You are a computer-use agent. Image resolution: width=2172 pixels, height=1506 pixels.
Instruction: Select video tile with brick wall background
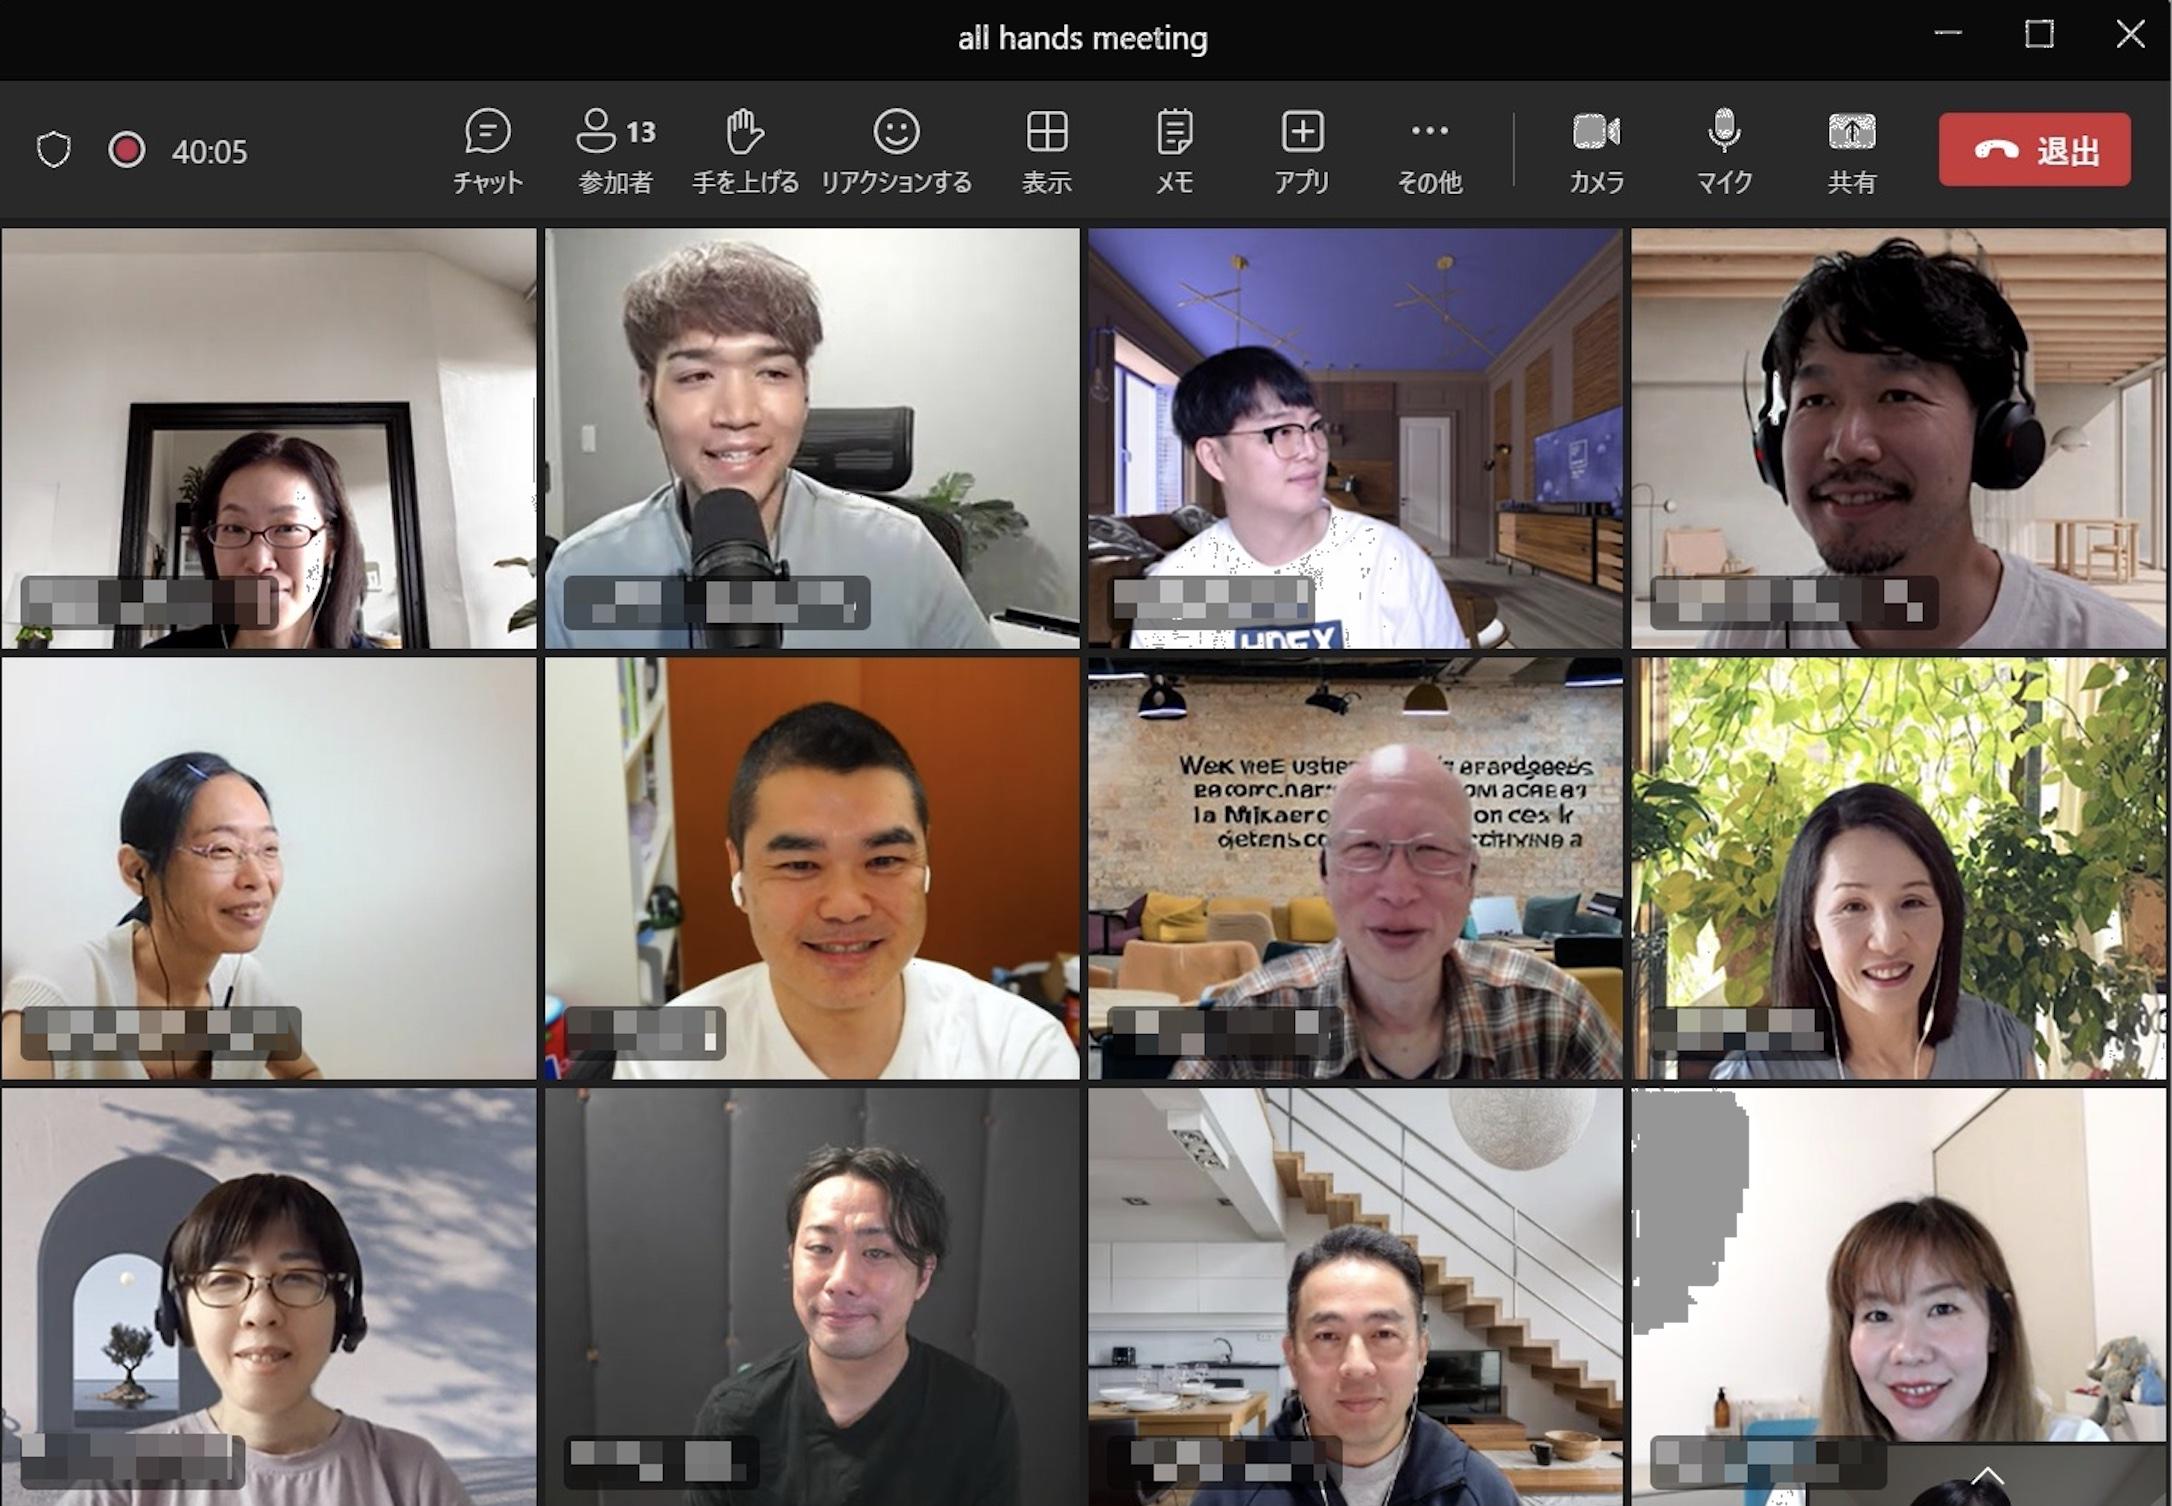point(1355,868)
